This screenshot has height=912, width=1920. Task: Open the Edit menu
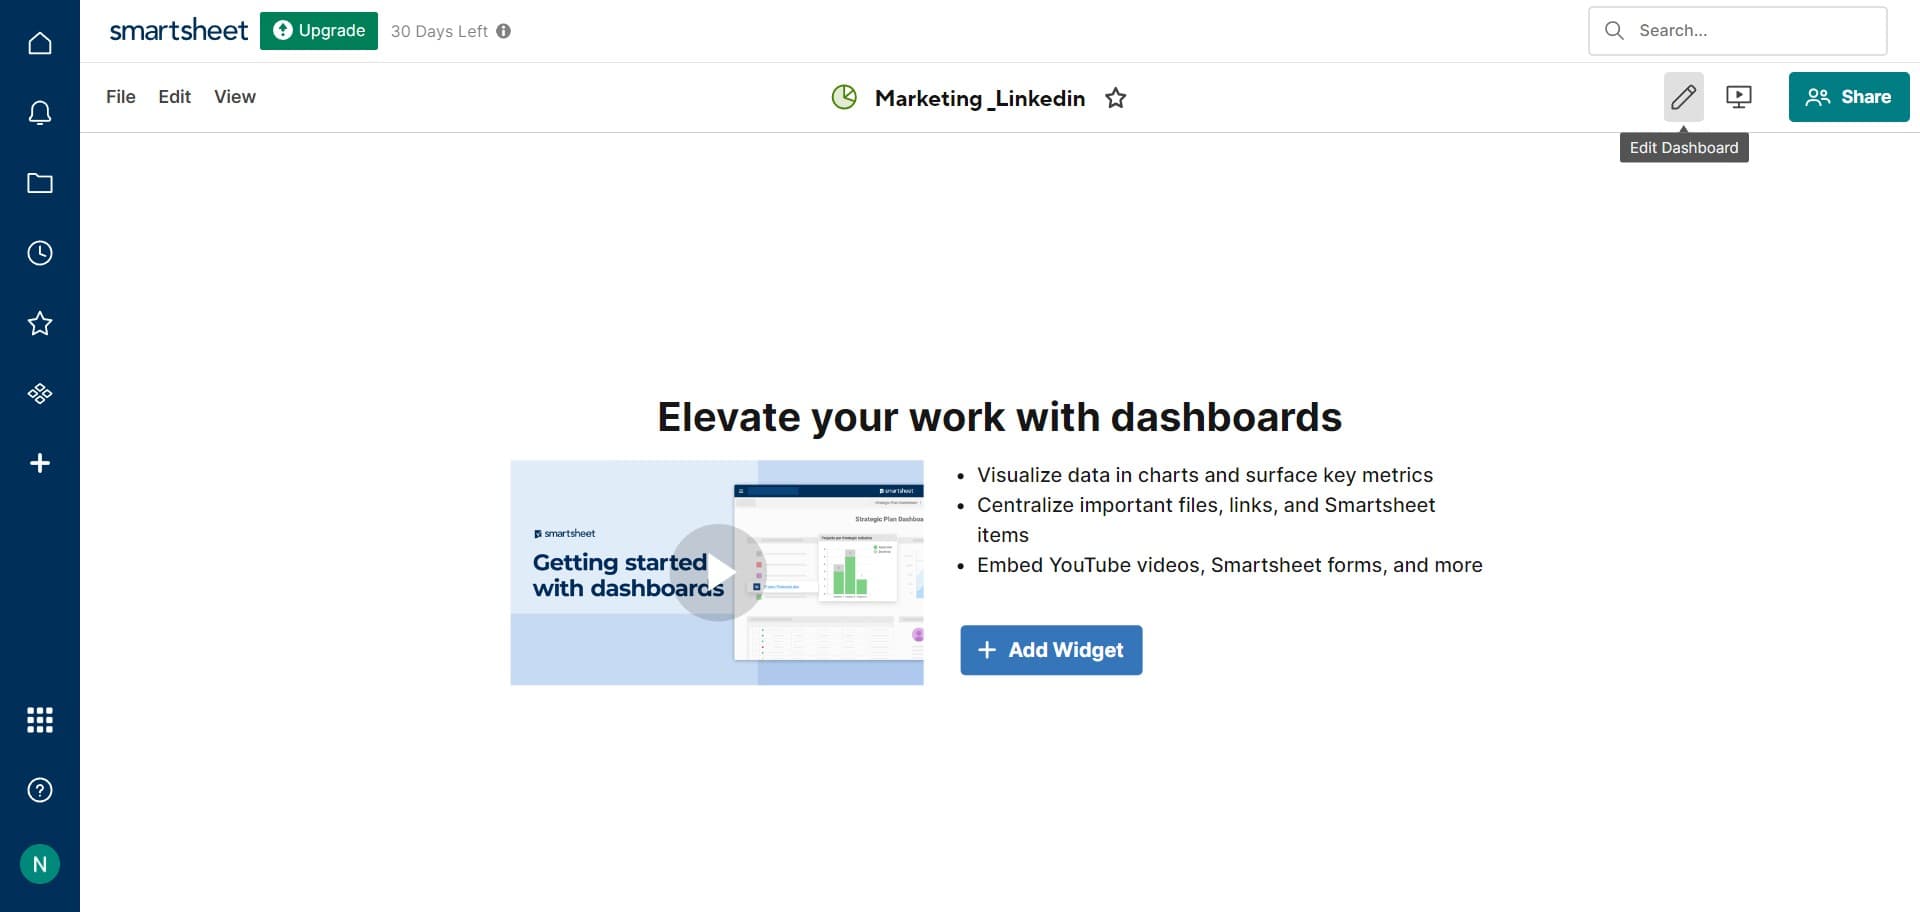point(174,96)
